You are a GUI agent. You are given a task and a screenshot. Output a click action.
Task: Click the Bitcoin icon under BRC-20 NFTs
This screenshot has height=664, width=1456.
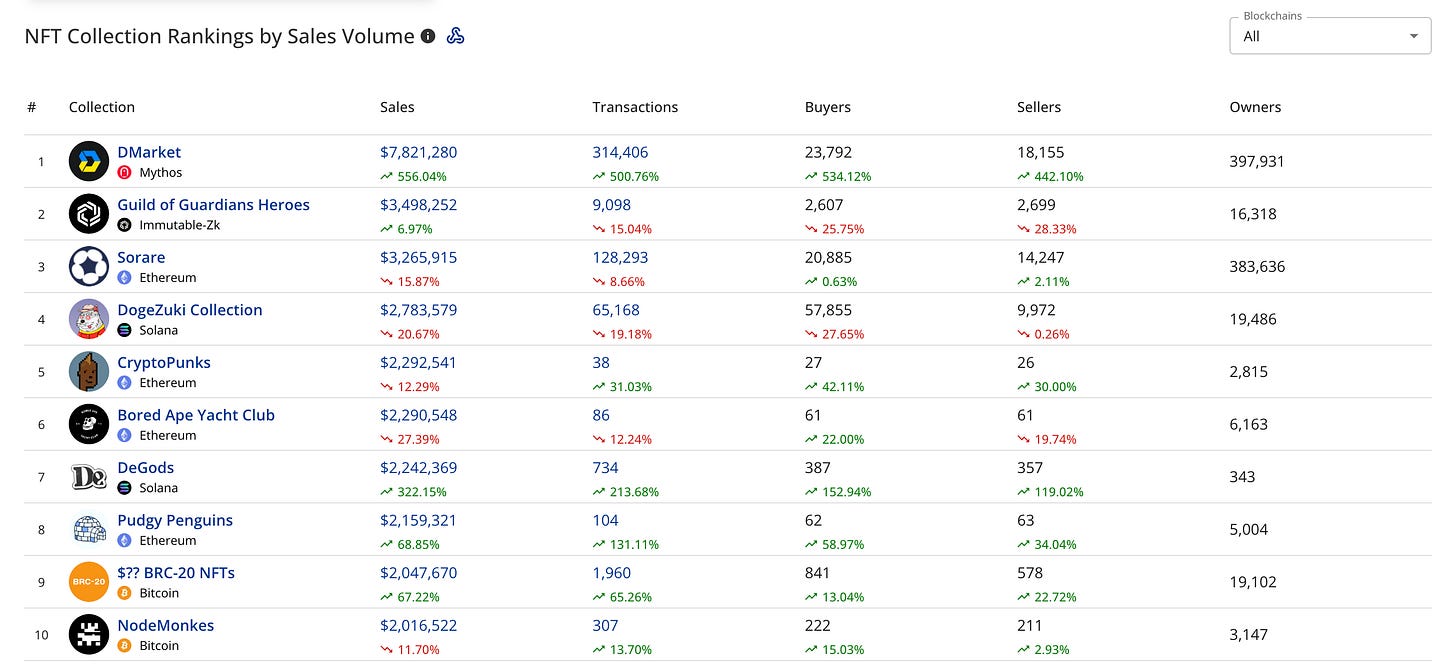tap(125, 593)
